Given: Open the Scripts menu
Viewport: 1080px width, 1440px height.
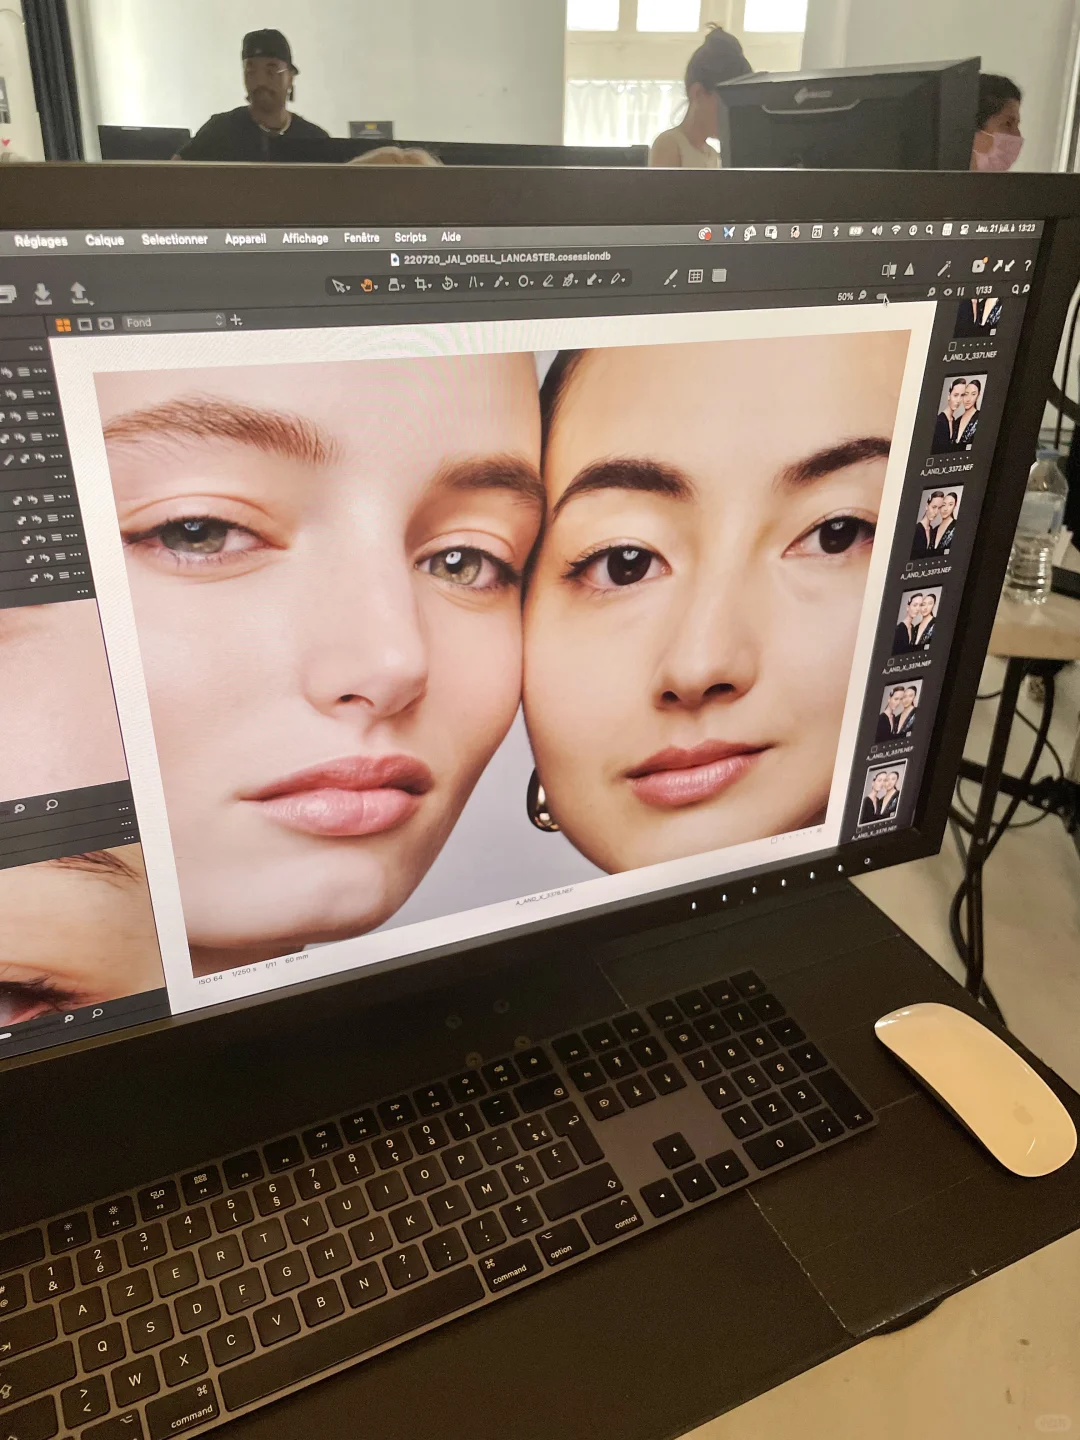Looking at the screenshot, I should (410, 237).
